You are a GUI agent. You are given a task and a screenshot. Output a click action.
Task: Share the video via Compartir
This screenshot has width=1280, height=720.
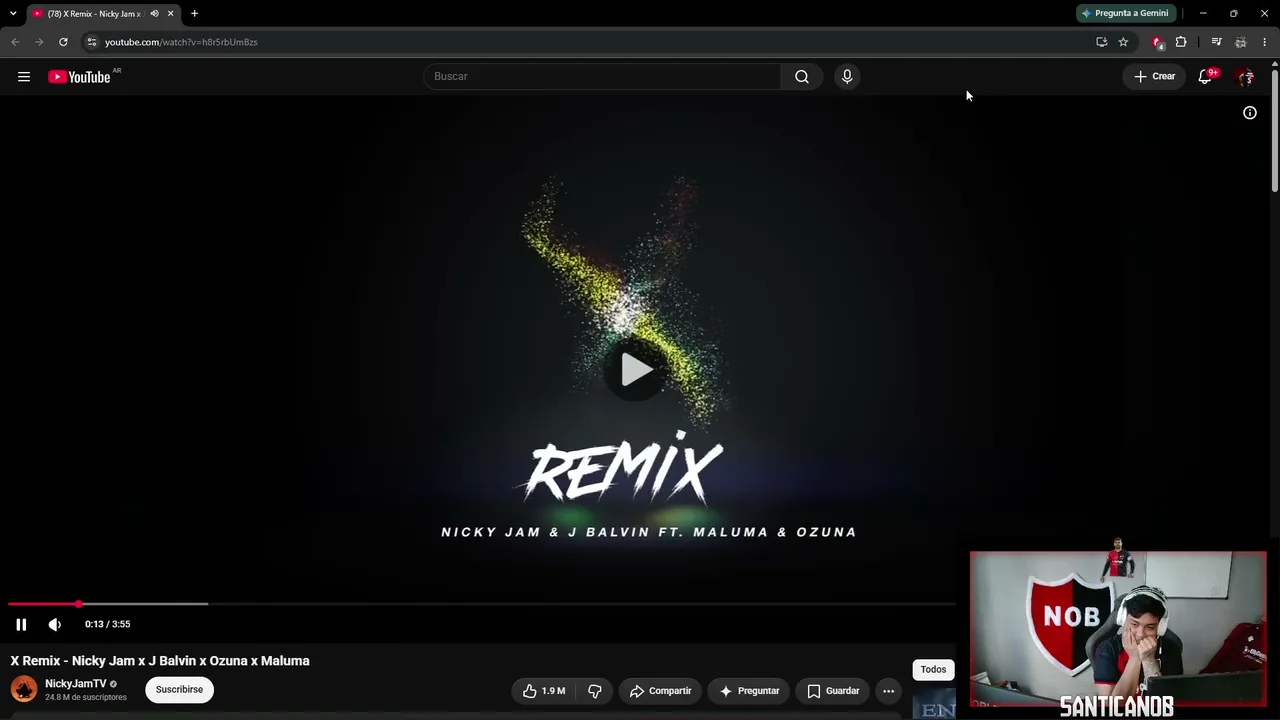coord(660,691)
